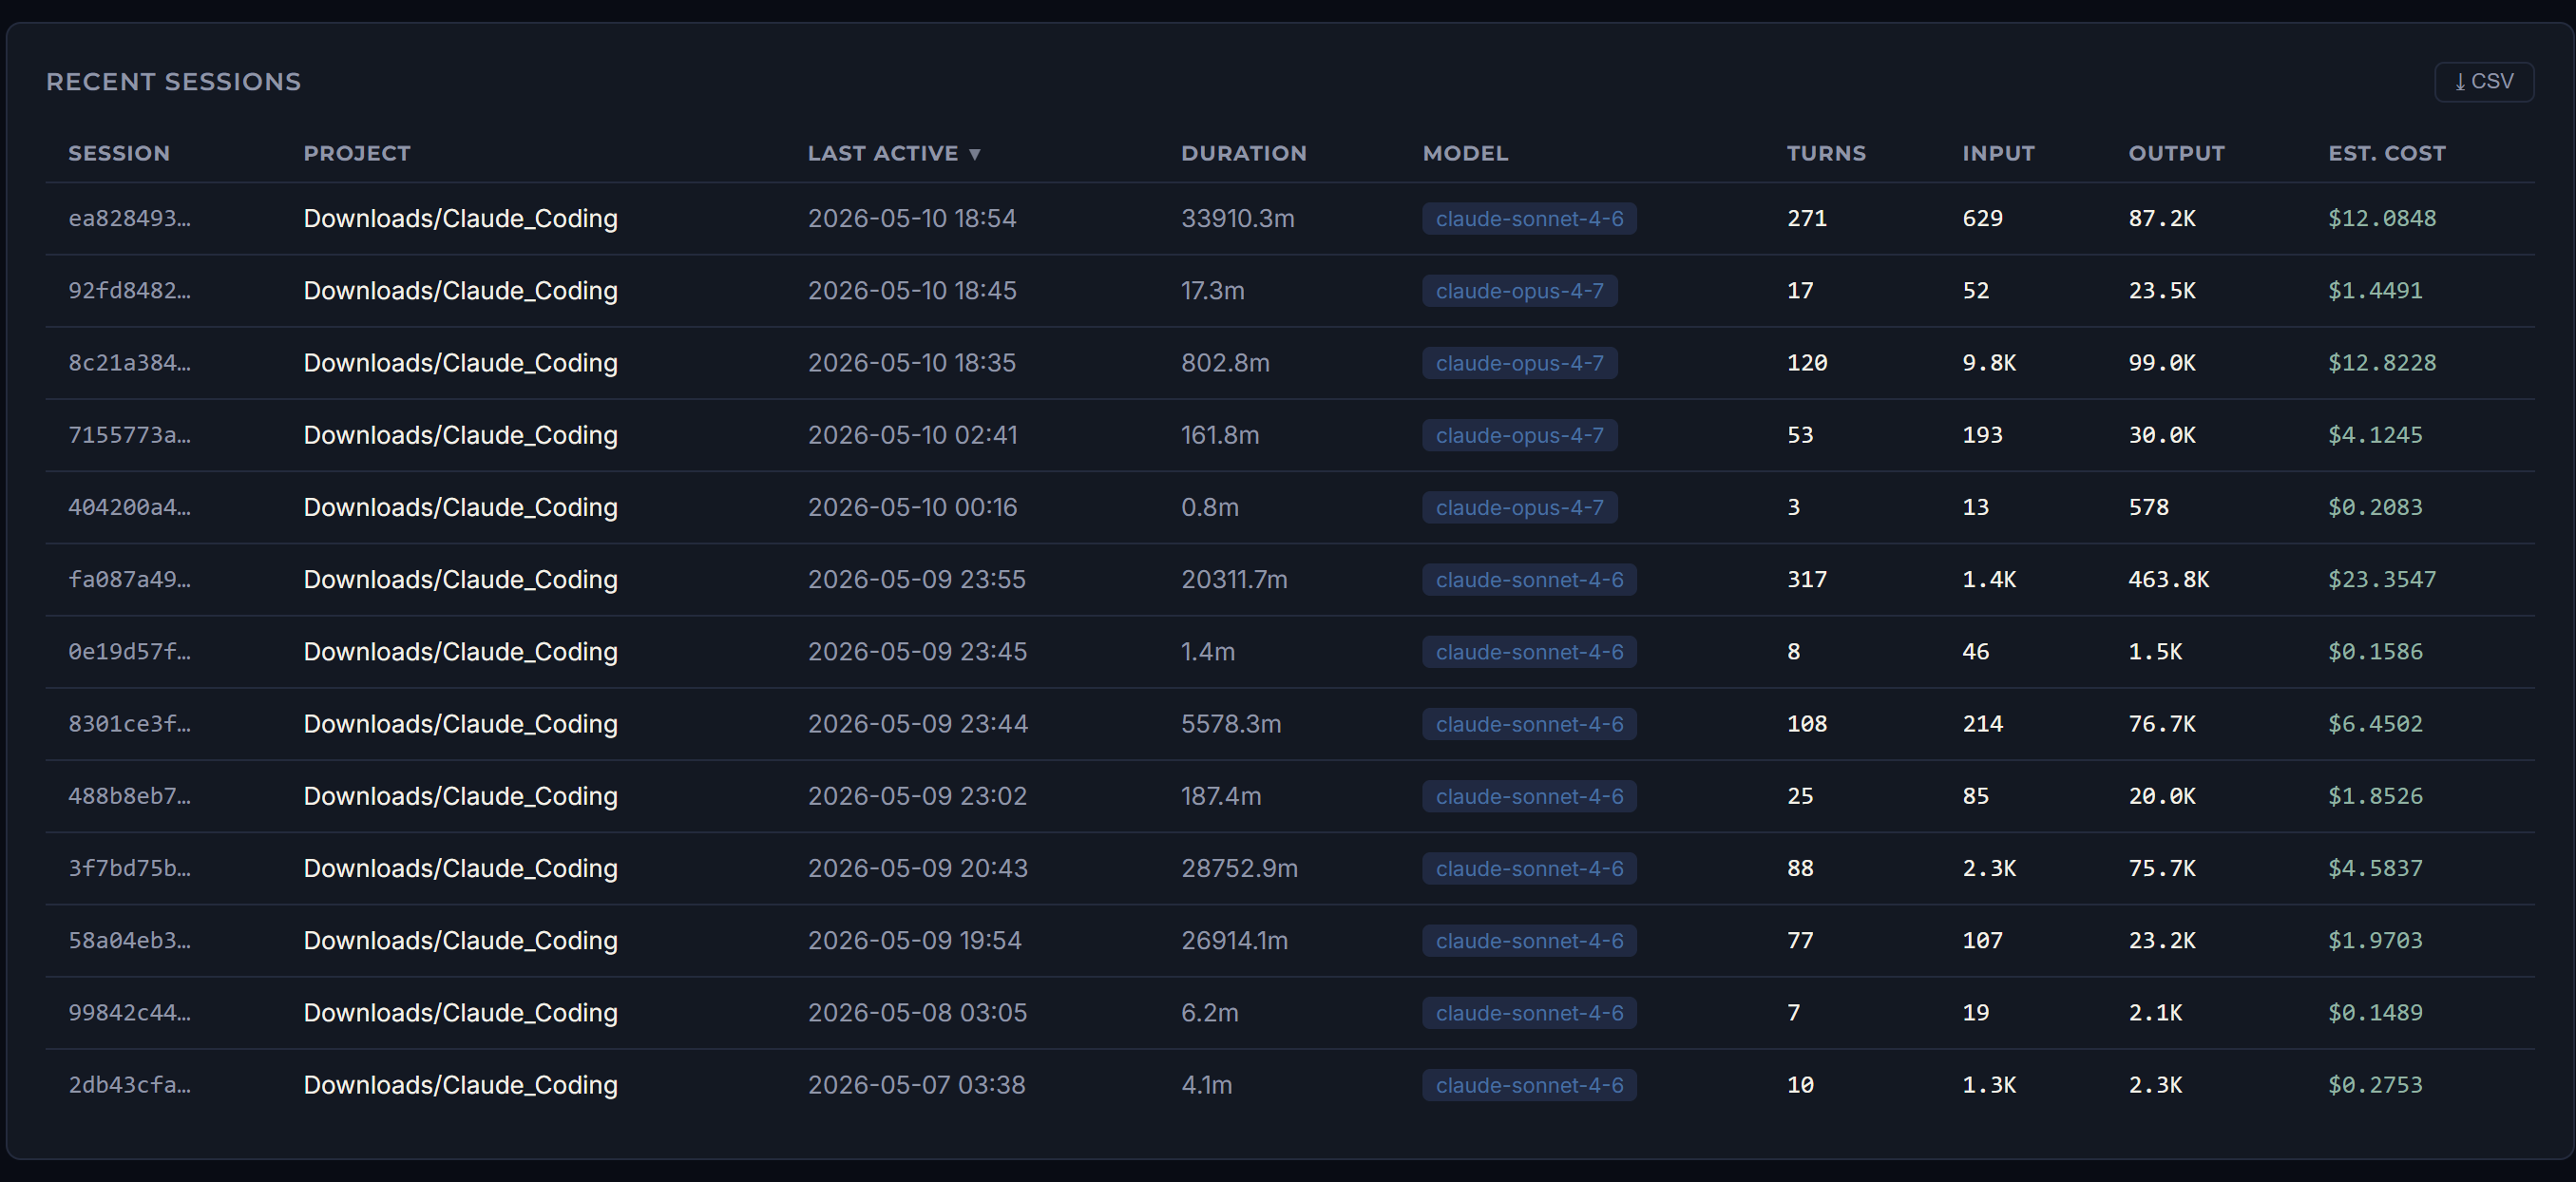Select the $0.2083 cost value
This screenshot has height=1182, width=2576.
2375,507
